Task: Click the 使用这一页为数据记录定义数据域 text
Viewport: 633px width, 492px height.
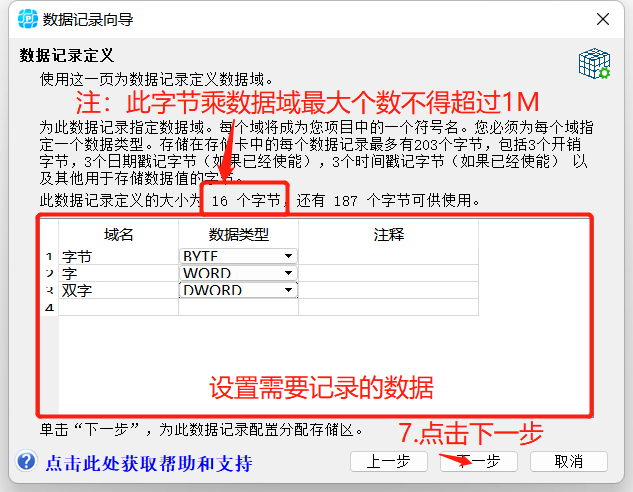Action: (156, 79)
